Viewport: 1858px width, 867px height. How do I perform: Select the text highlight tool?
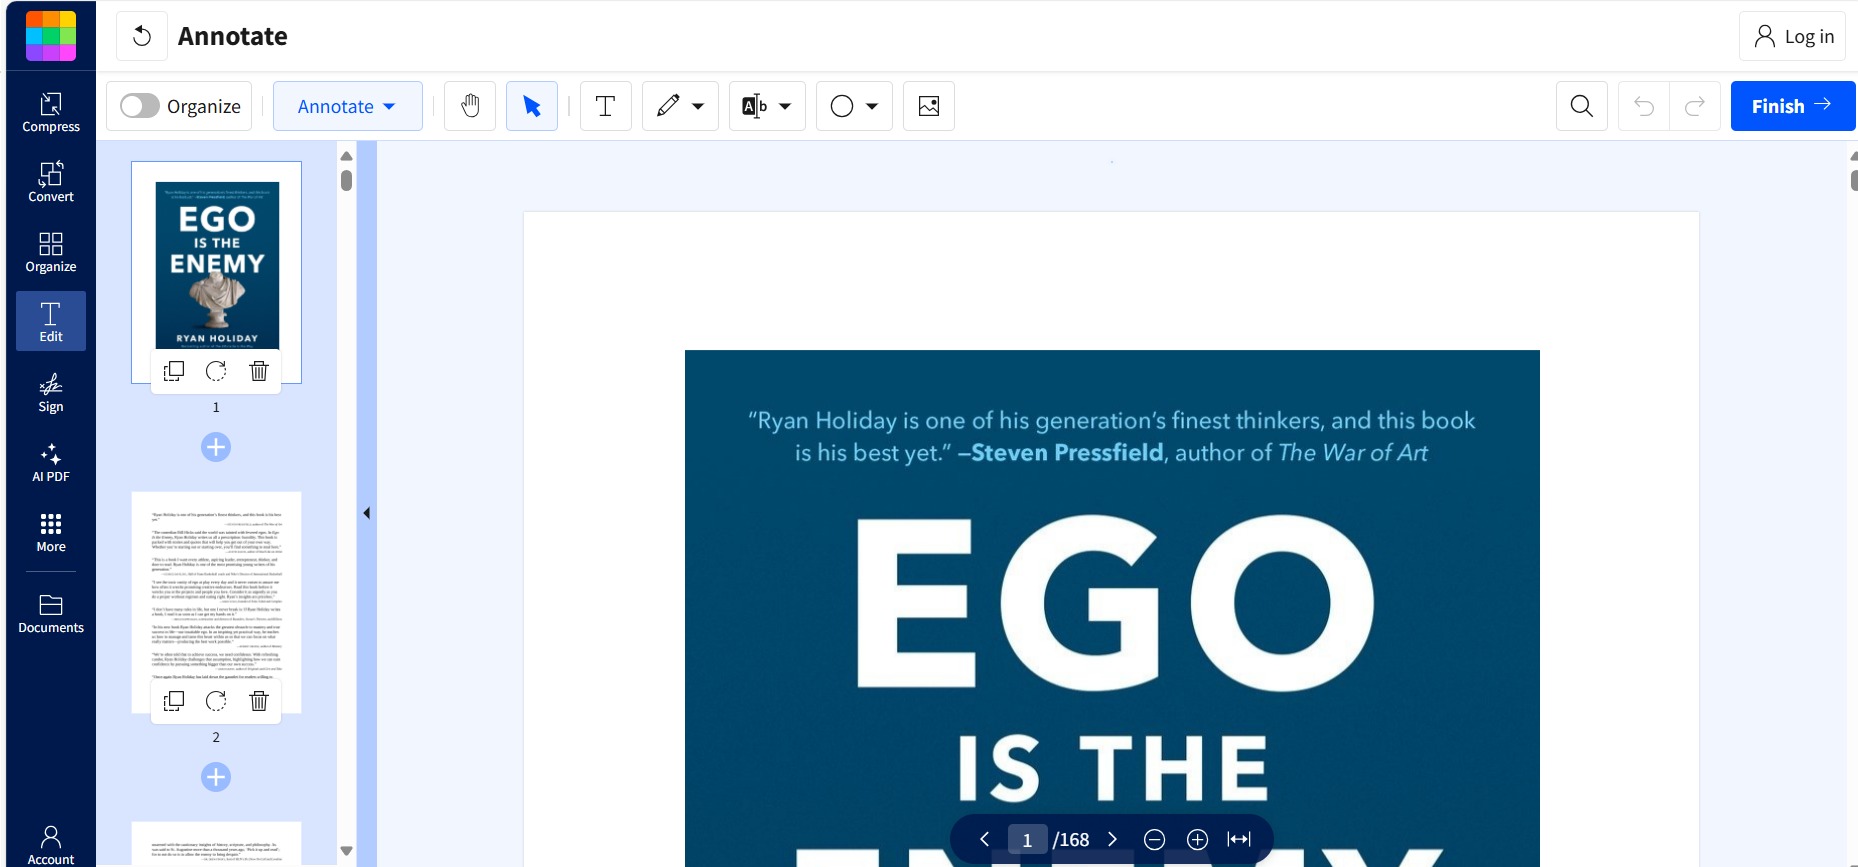(x=755, y=106)
